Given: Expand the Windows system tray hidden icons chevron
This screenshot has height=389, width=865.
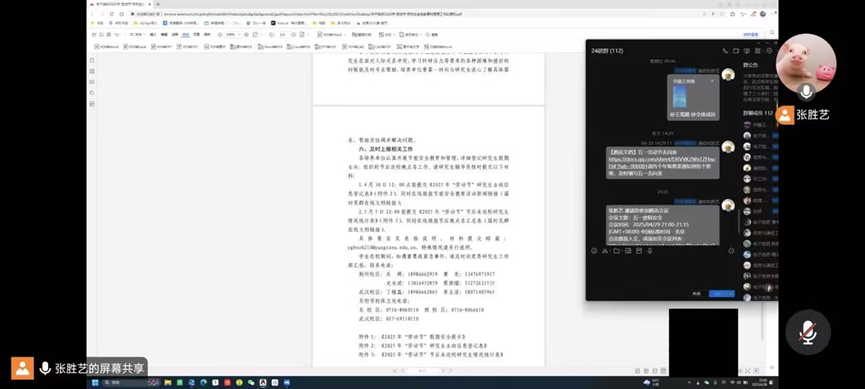Looking at the screenshot, I should (689, 382).
